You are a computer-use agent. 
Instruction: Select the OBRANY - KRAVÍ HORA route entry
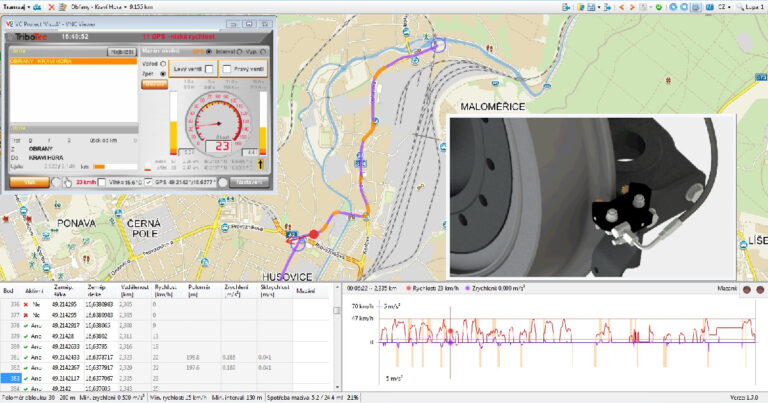(x=38, y=60)
